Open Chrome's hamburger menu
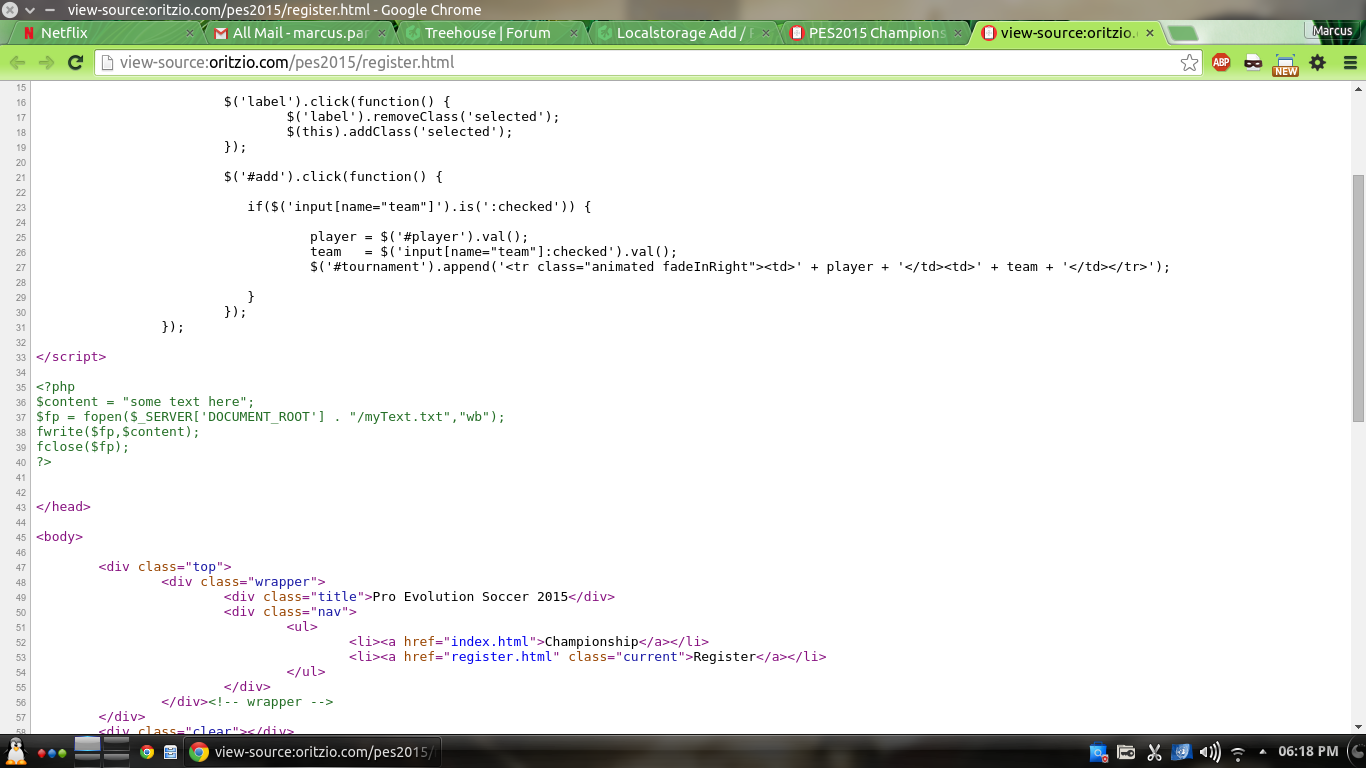 click(x=1350, y=62)
